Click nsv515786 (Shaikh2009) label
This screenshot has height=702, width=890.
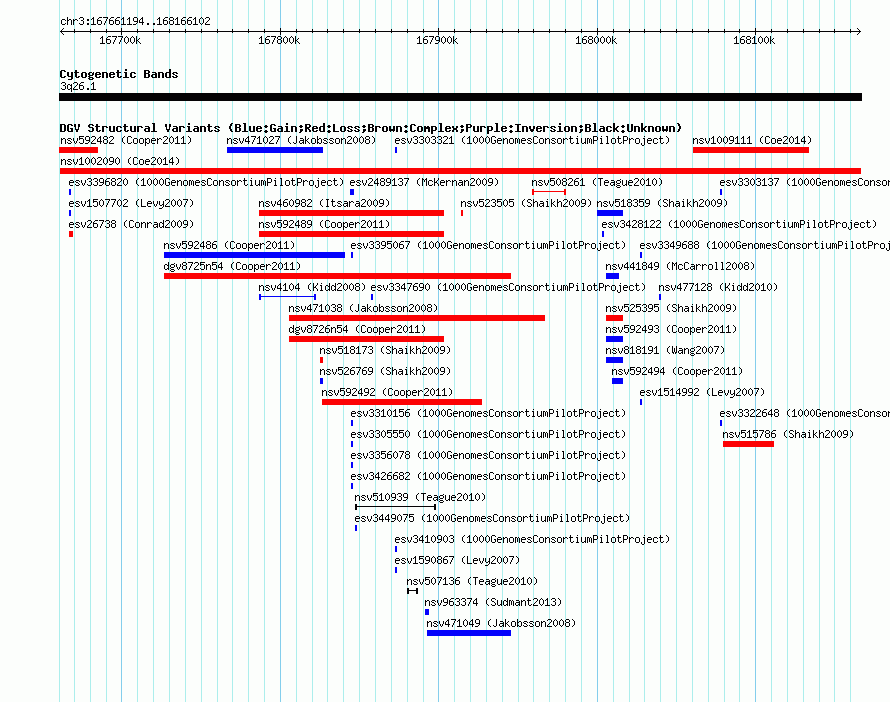[788, 434]
